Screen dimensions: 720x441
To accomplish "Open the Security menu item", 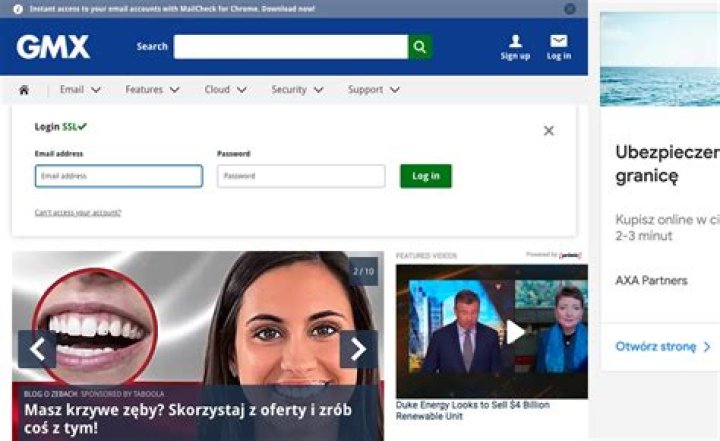I will pyautogui.click(x=297, y=90).
